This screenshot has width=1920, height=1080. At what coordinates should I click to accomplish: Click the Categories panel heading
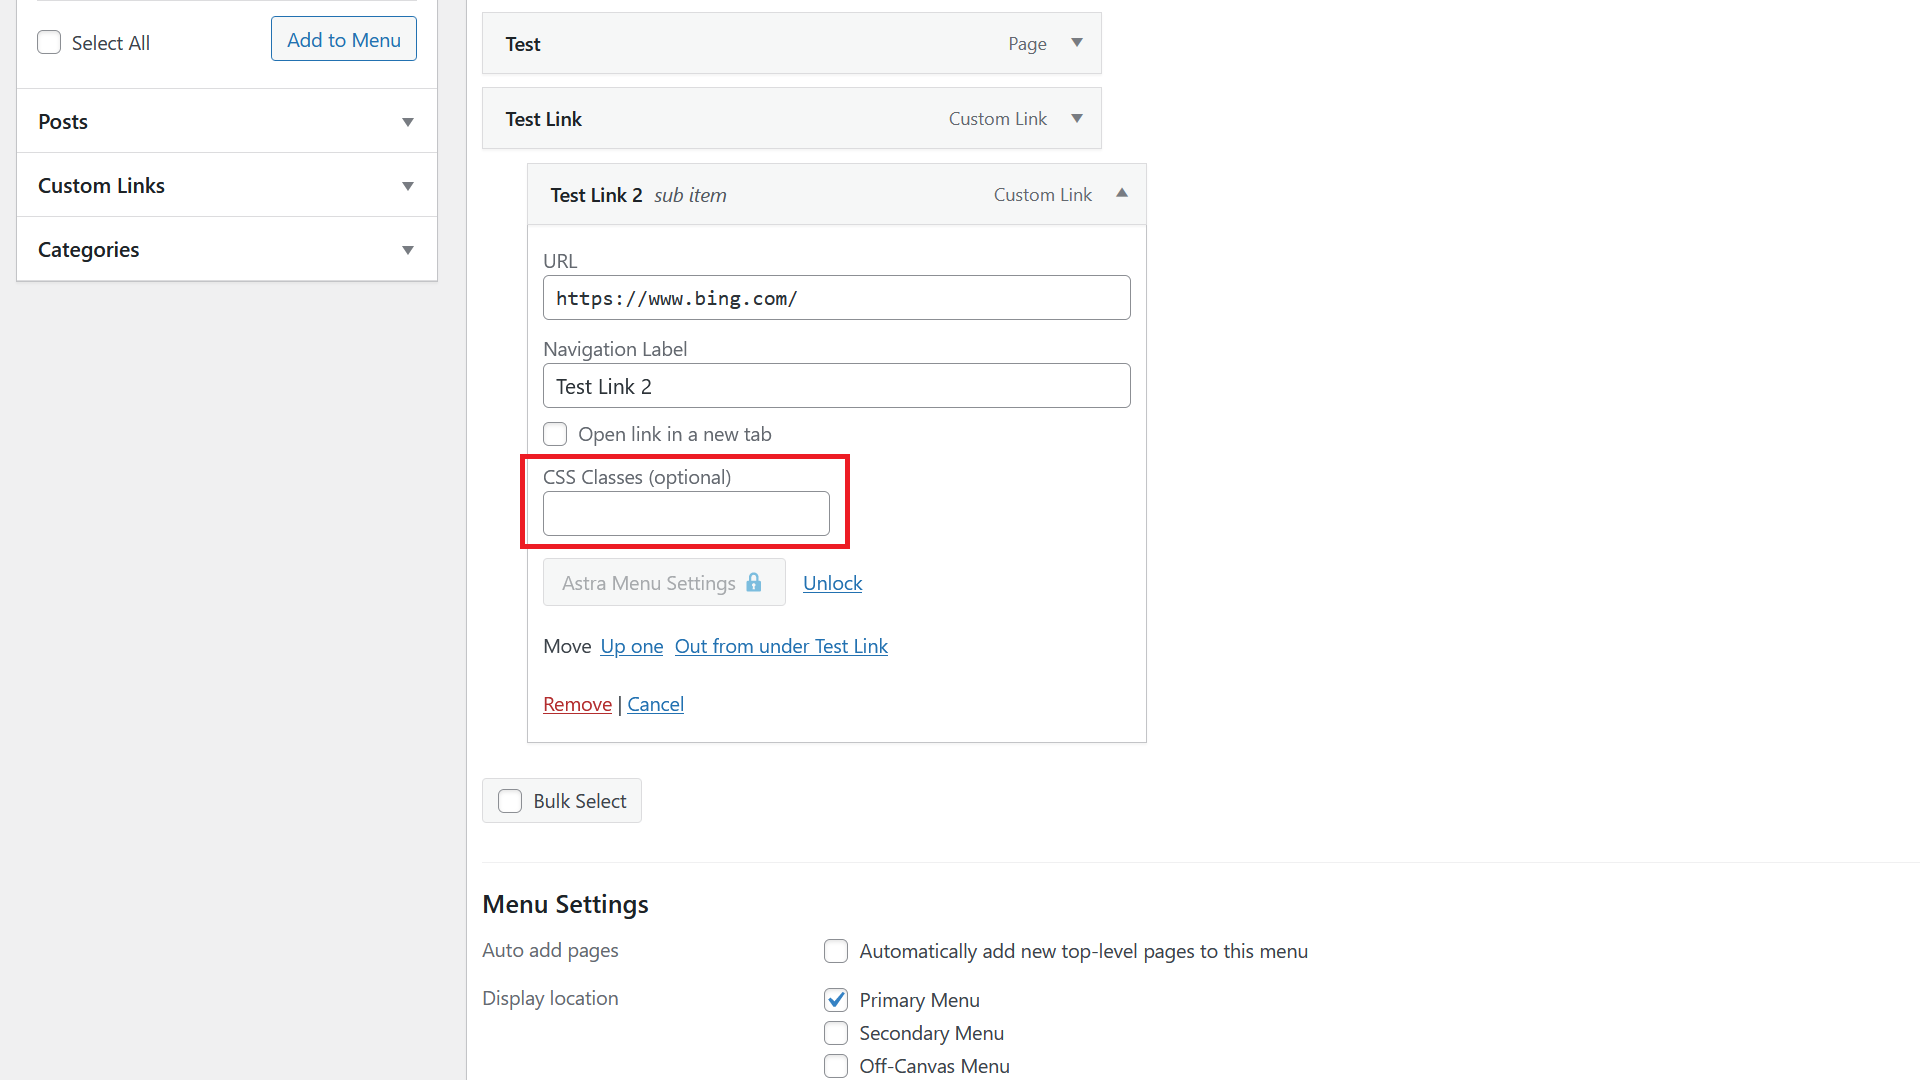pyautogui.click(x=88, y=250)
